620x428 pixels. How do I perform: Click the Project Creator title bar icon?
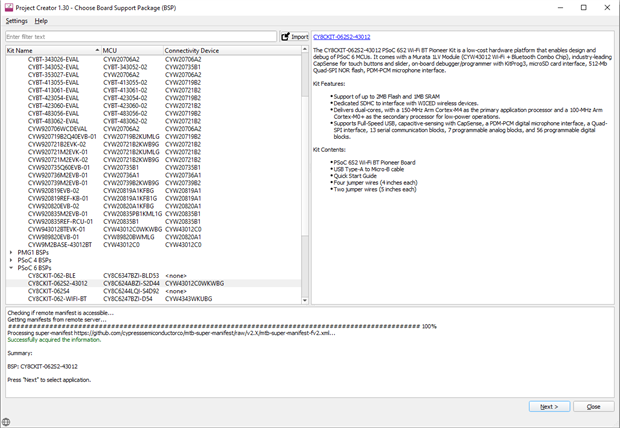(x=7, y=6)
